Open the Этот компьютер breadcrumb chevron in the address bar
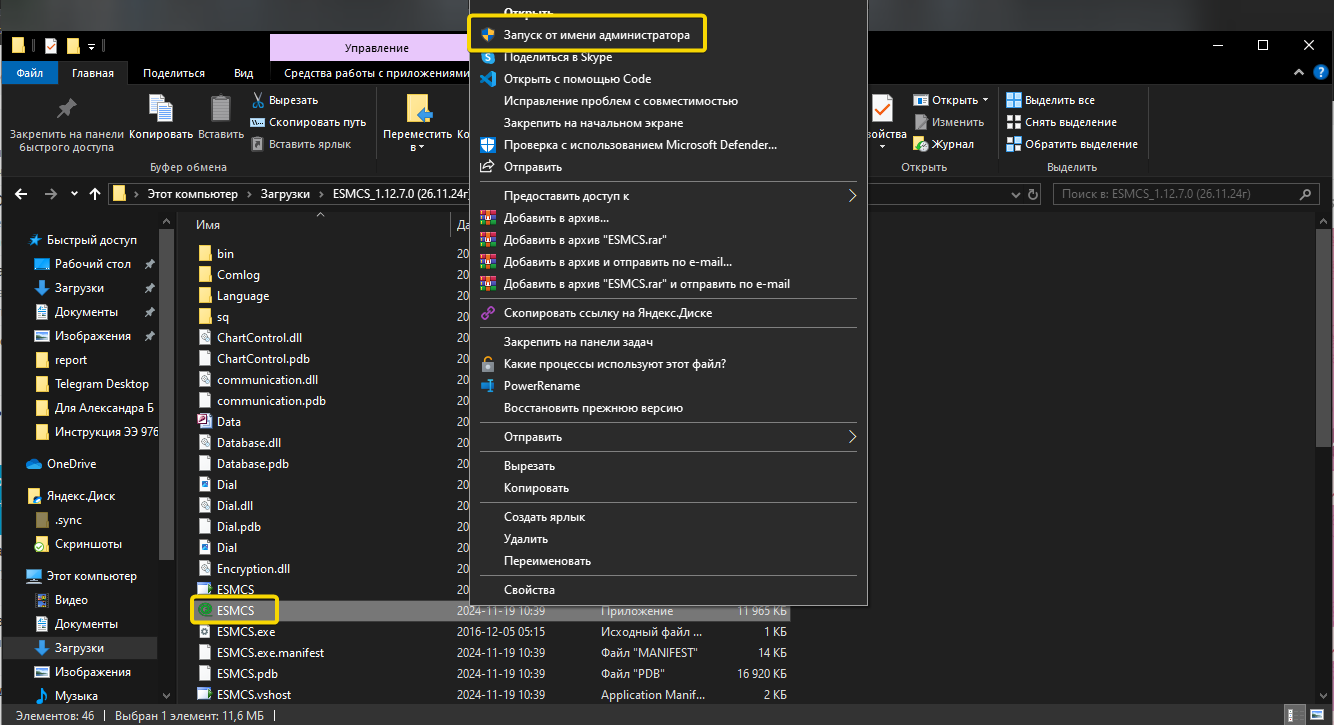Image resolution: width=1334 pixels, height=725 pixels. 250,194
